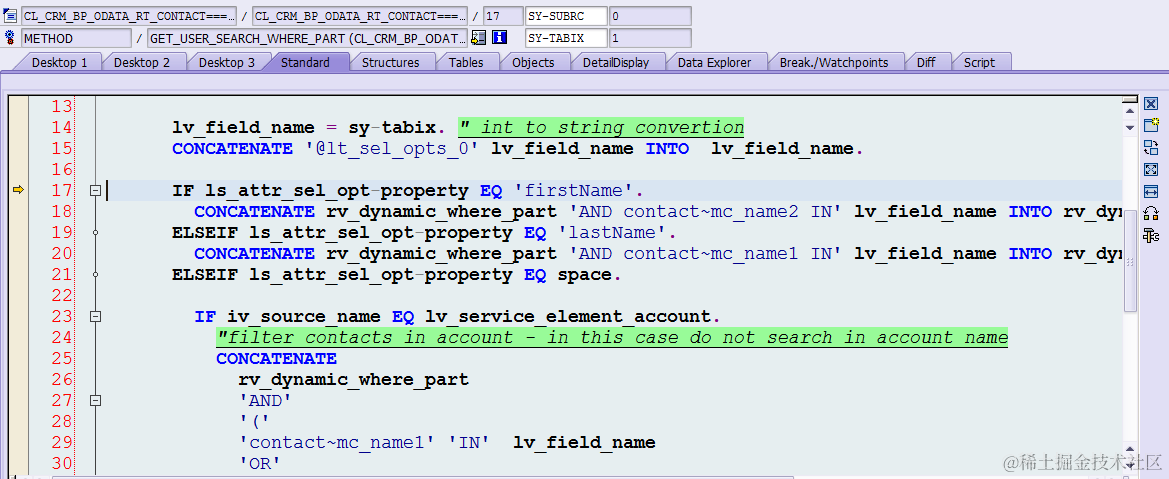Viewport: 1169px width, 479px height.
Task: Click the 'OR' literal on line 30
Action: (x=260, y=464)
